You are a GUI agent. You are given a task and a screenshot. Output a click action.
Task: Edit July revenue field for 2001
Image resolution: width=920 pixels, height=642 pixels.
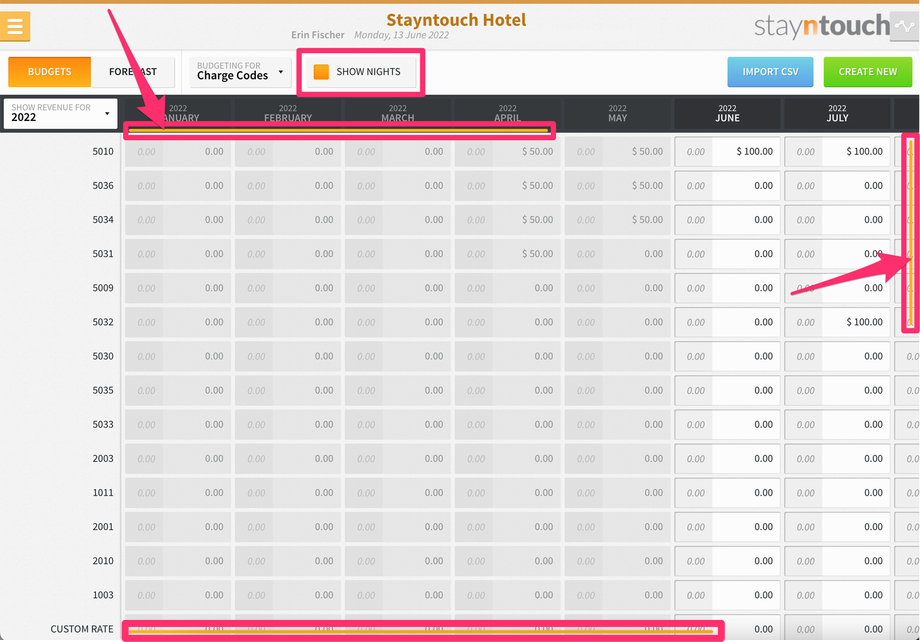pos(856,526)
